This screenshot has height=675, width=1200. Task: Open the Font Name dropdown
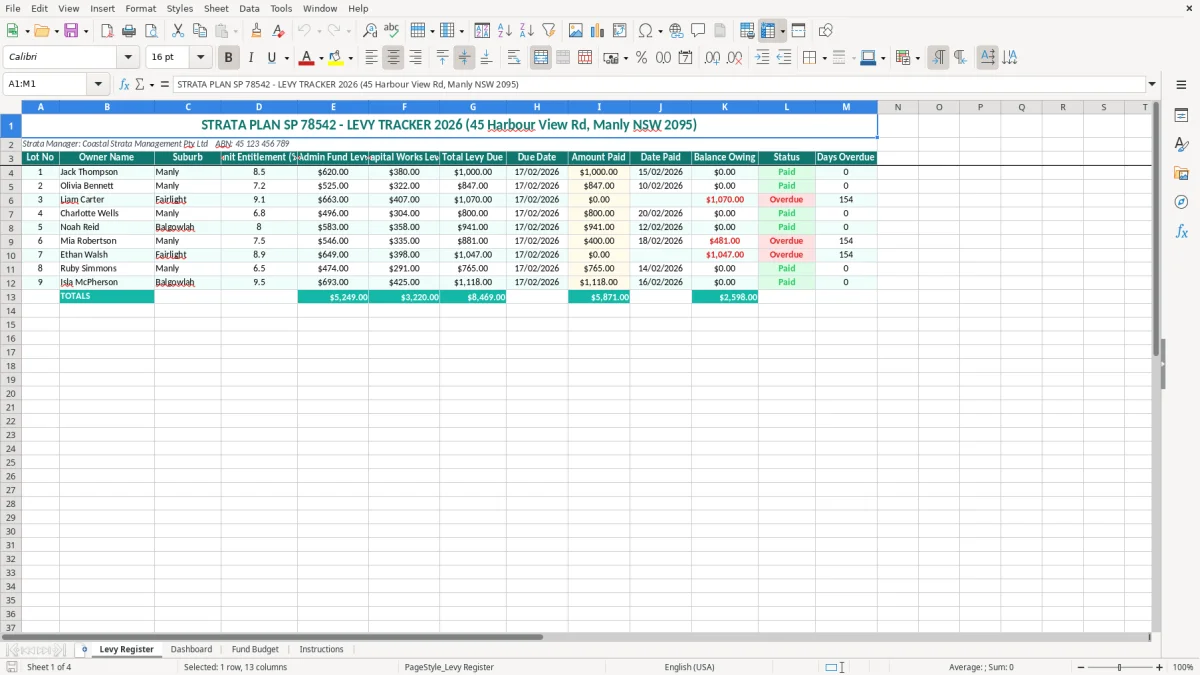tap(128, 58)
